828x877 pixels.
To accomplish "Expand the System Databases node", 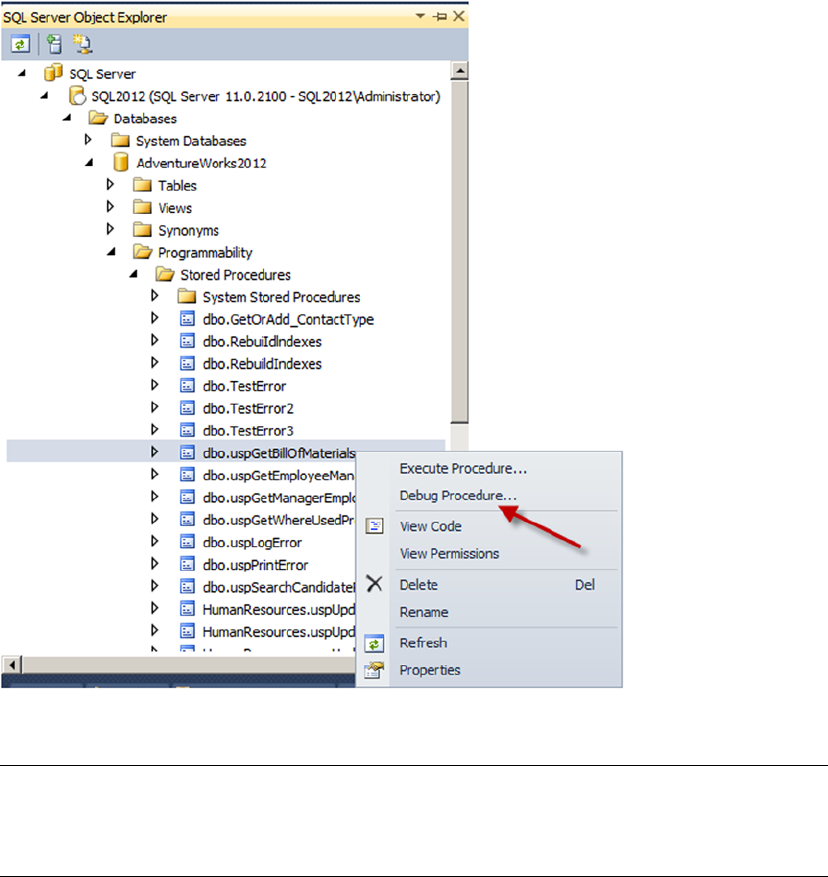I will (88, 139).
